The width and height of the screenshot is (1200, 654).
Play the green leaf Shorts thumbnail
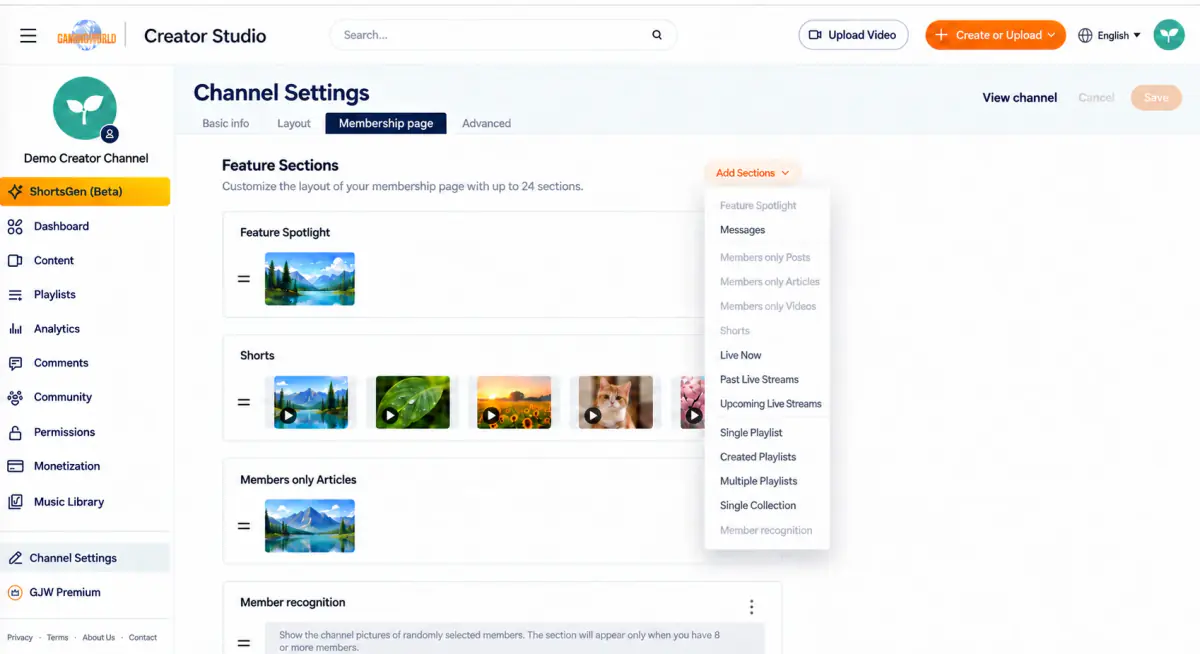[x=413, y=402]
